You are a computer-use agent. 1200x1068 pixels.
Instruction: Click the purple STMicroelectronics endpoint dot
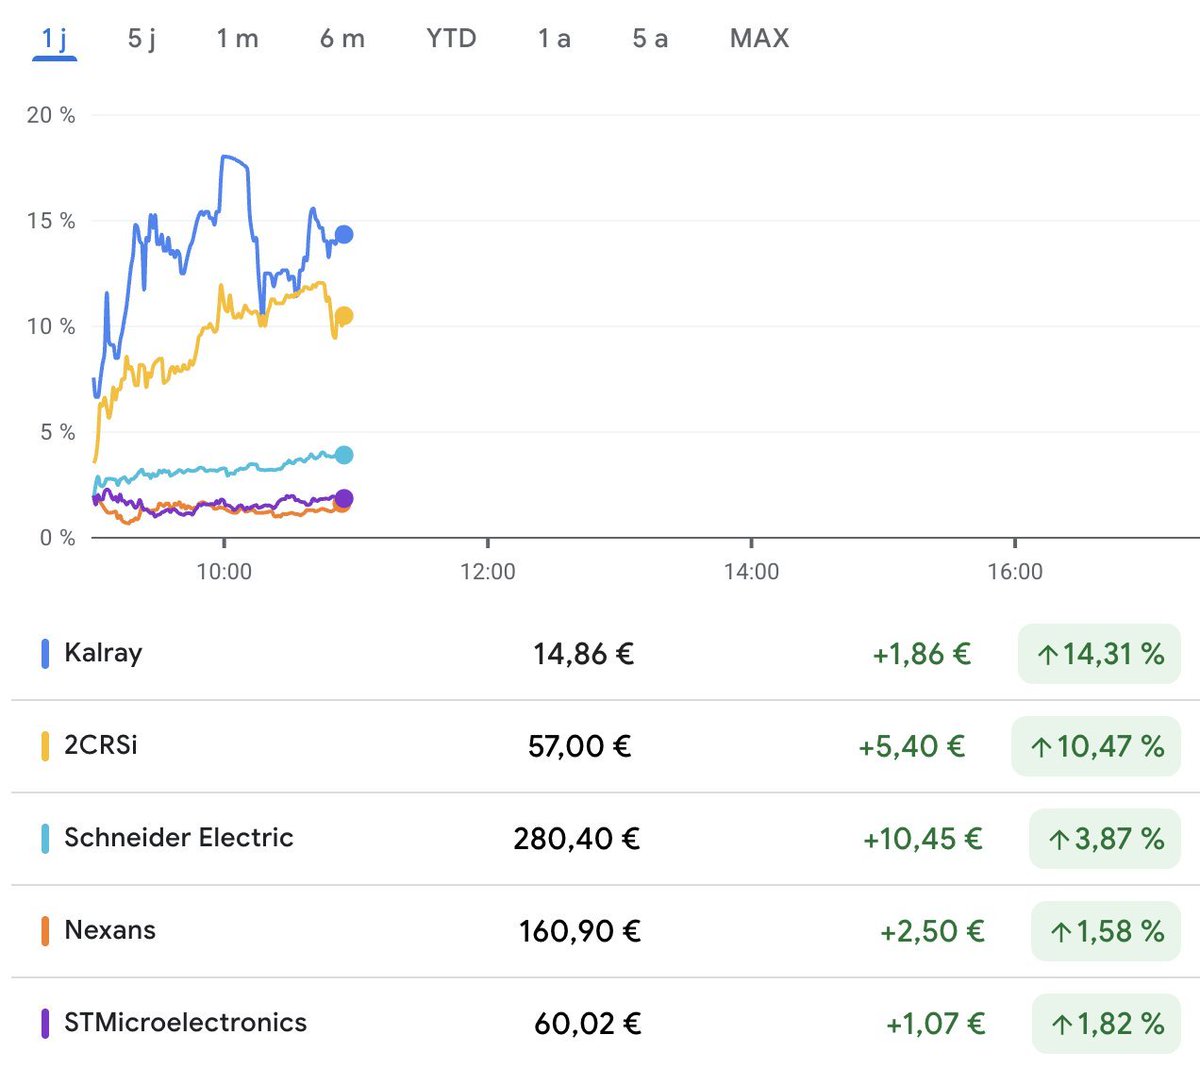[344, 498]
